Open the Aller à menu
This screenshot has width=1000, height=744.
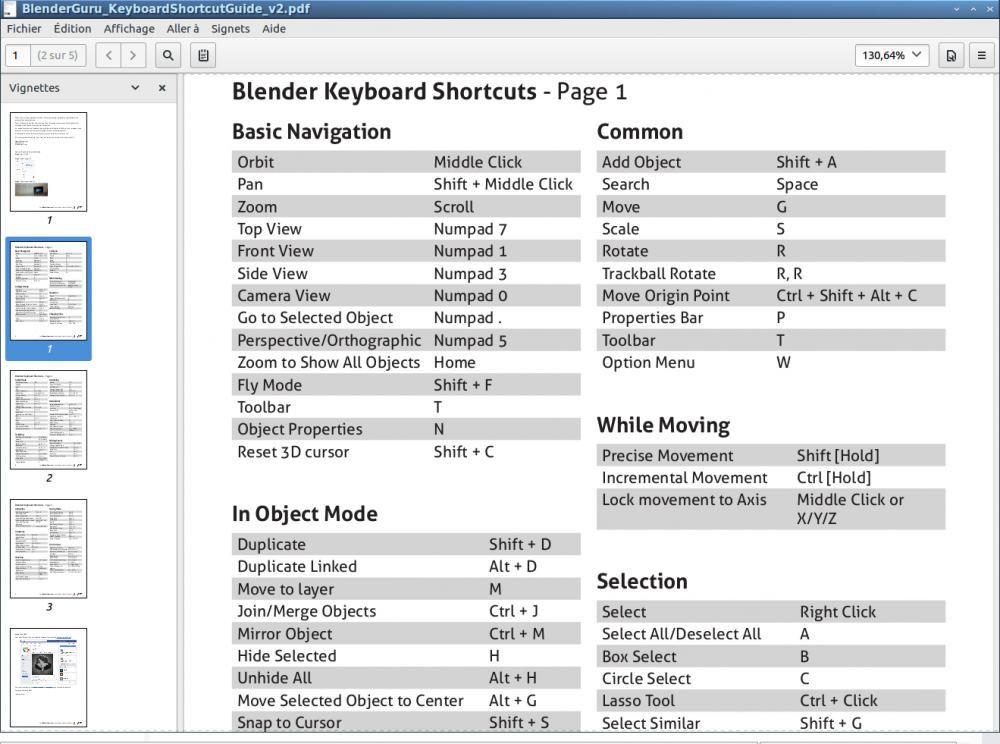[183, 29]
